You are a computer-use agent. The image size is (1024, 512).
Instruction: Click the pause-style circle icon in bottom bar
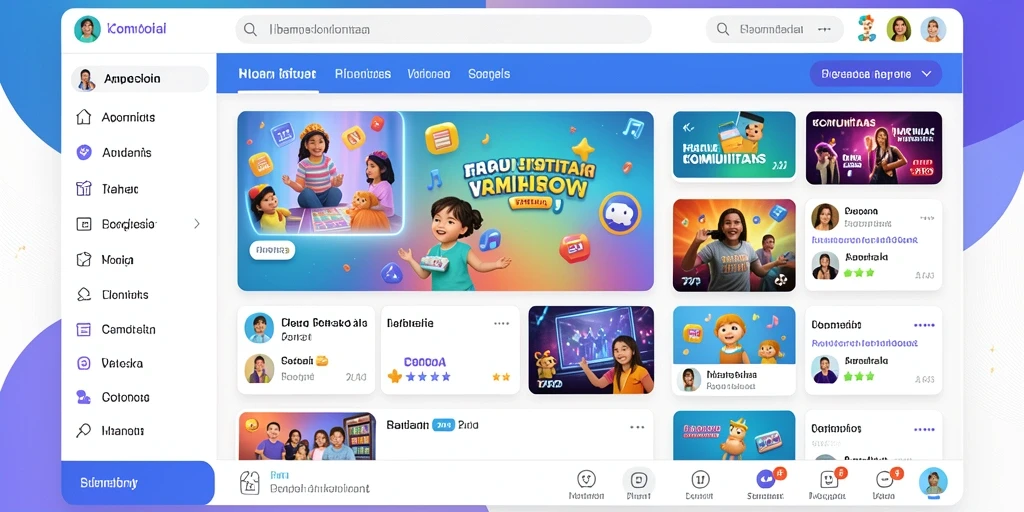pyautogui.click(x=700, y=479)
